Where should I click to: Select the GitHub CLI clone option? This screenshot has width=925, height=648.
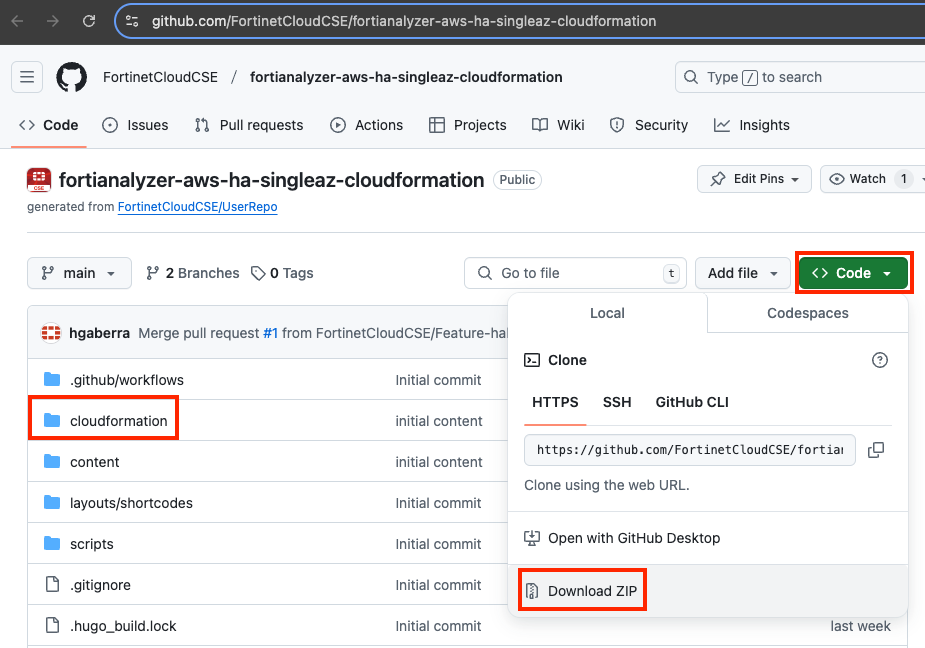pos(692,402)
